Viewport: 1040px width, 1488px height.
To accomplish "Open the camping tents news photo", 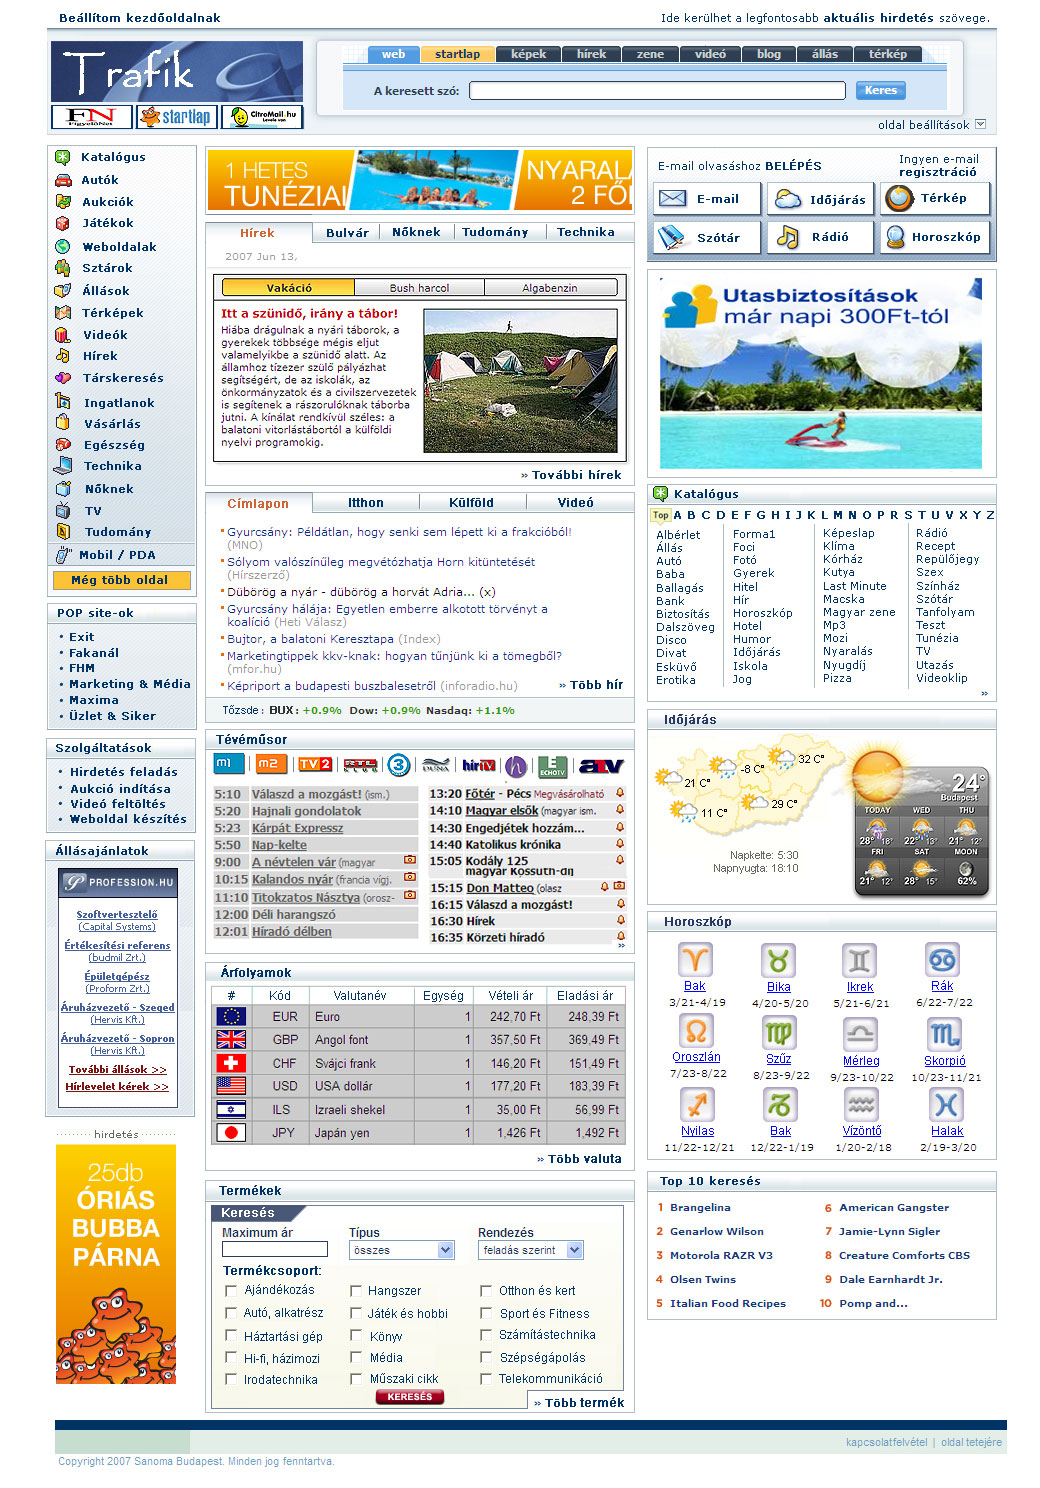I will 520,380.
